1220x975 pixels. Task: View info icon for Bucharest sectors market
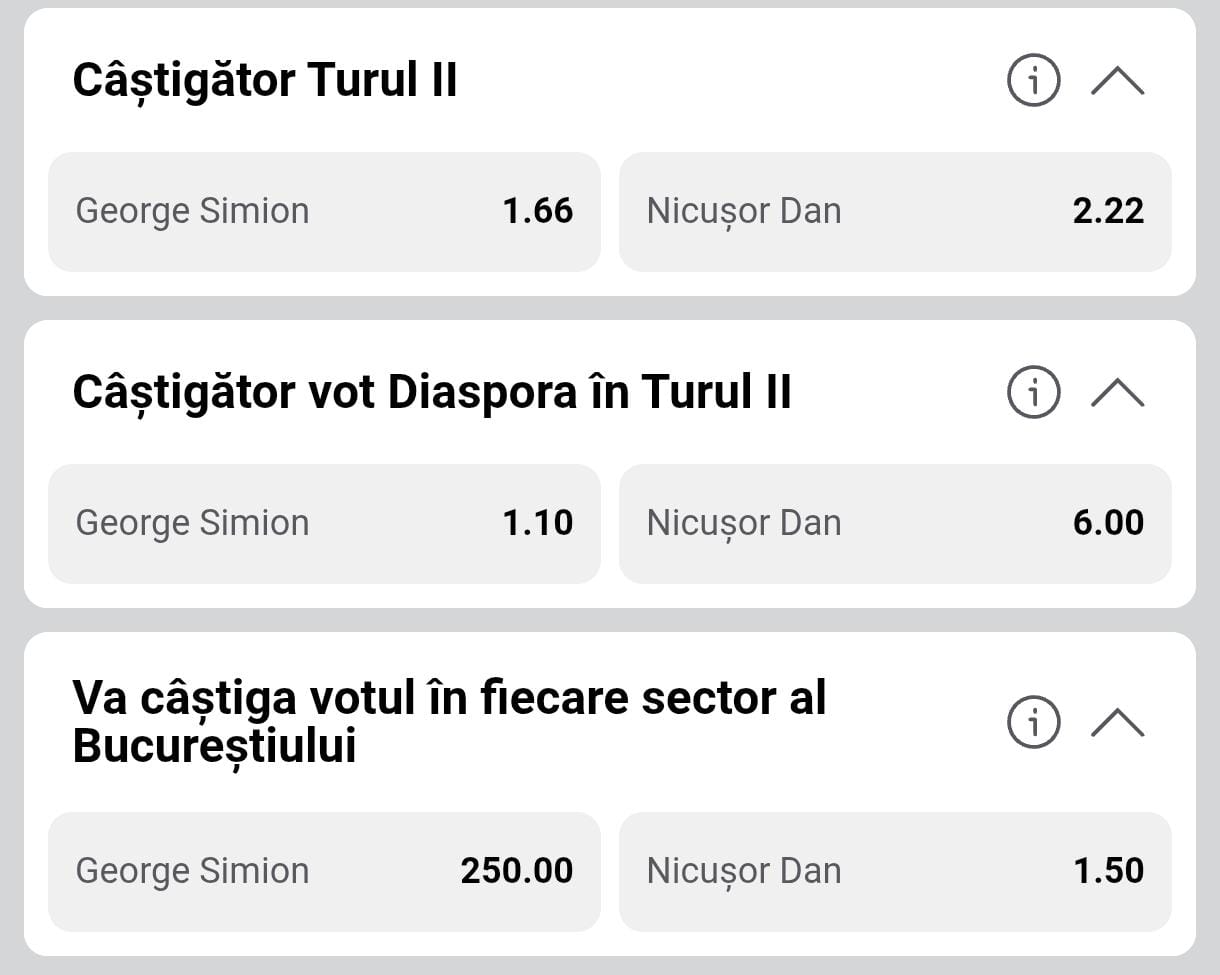(x=1033, y=721)
